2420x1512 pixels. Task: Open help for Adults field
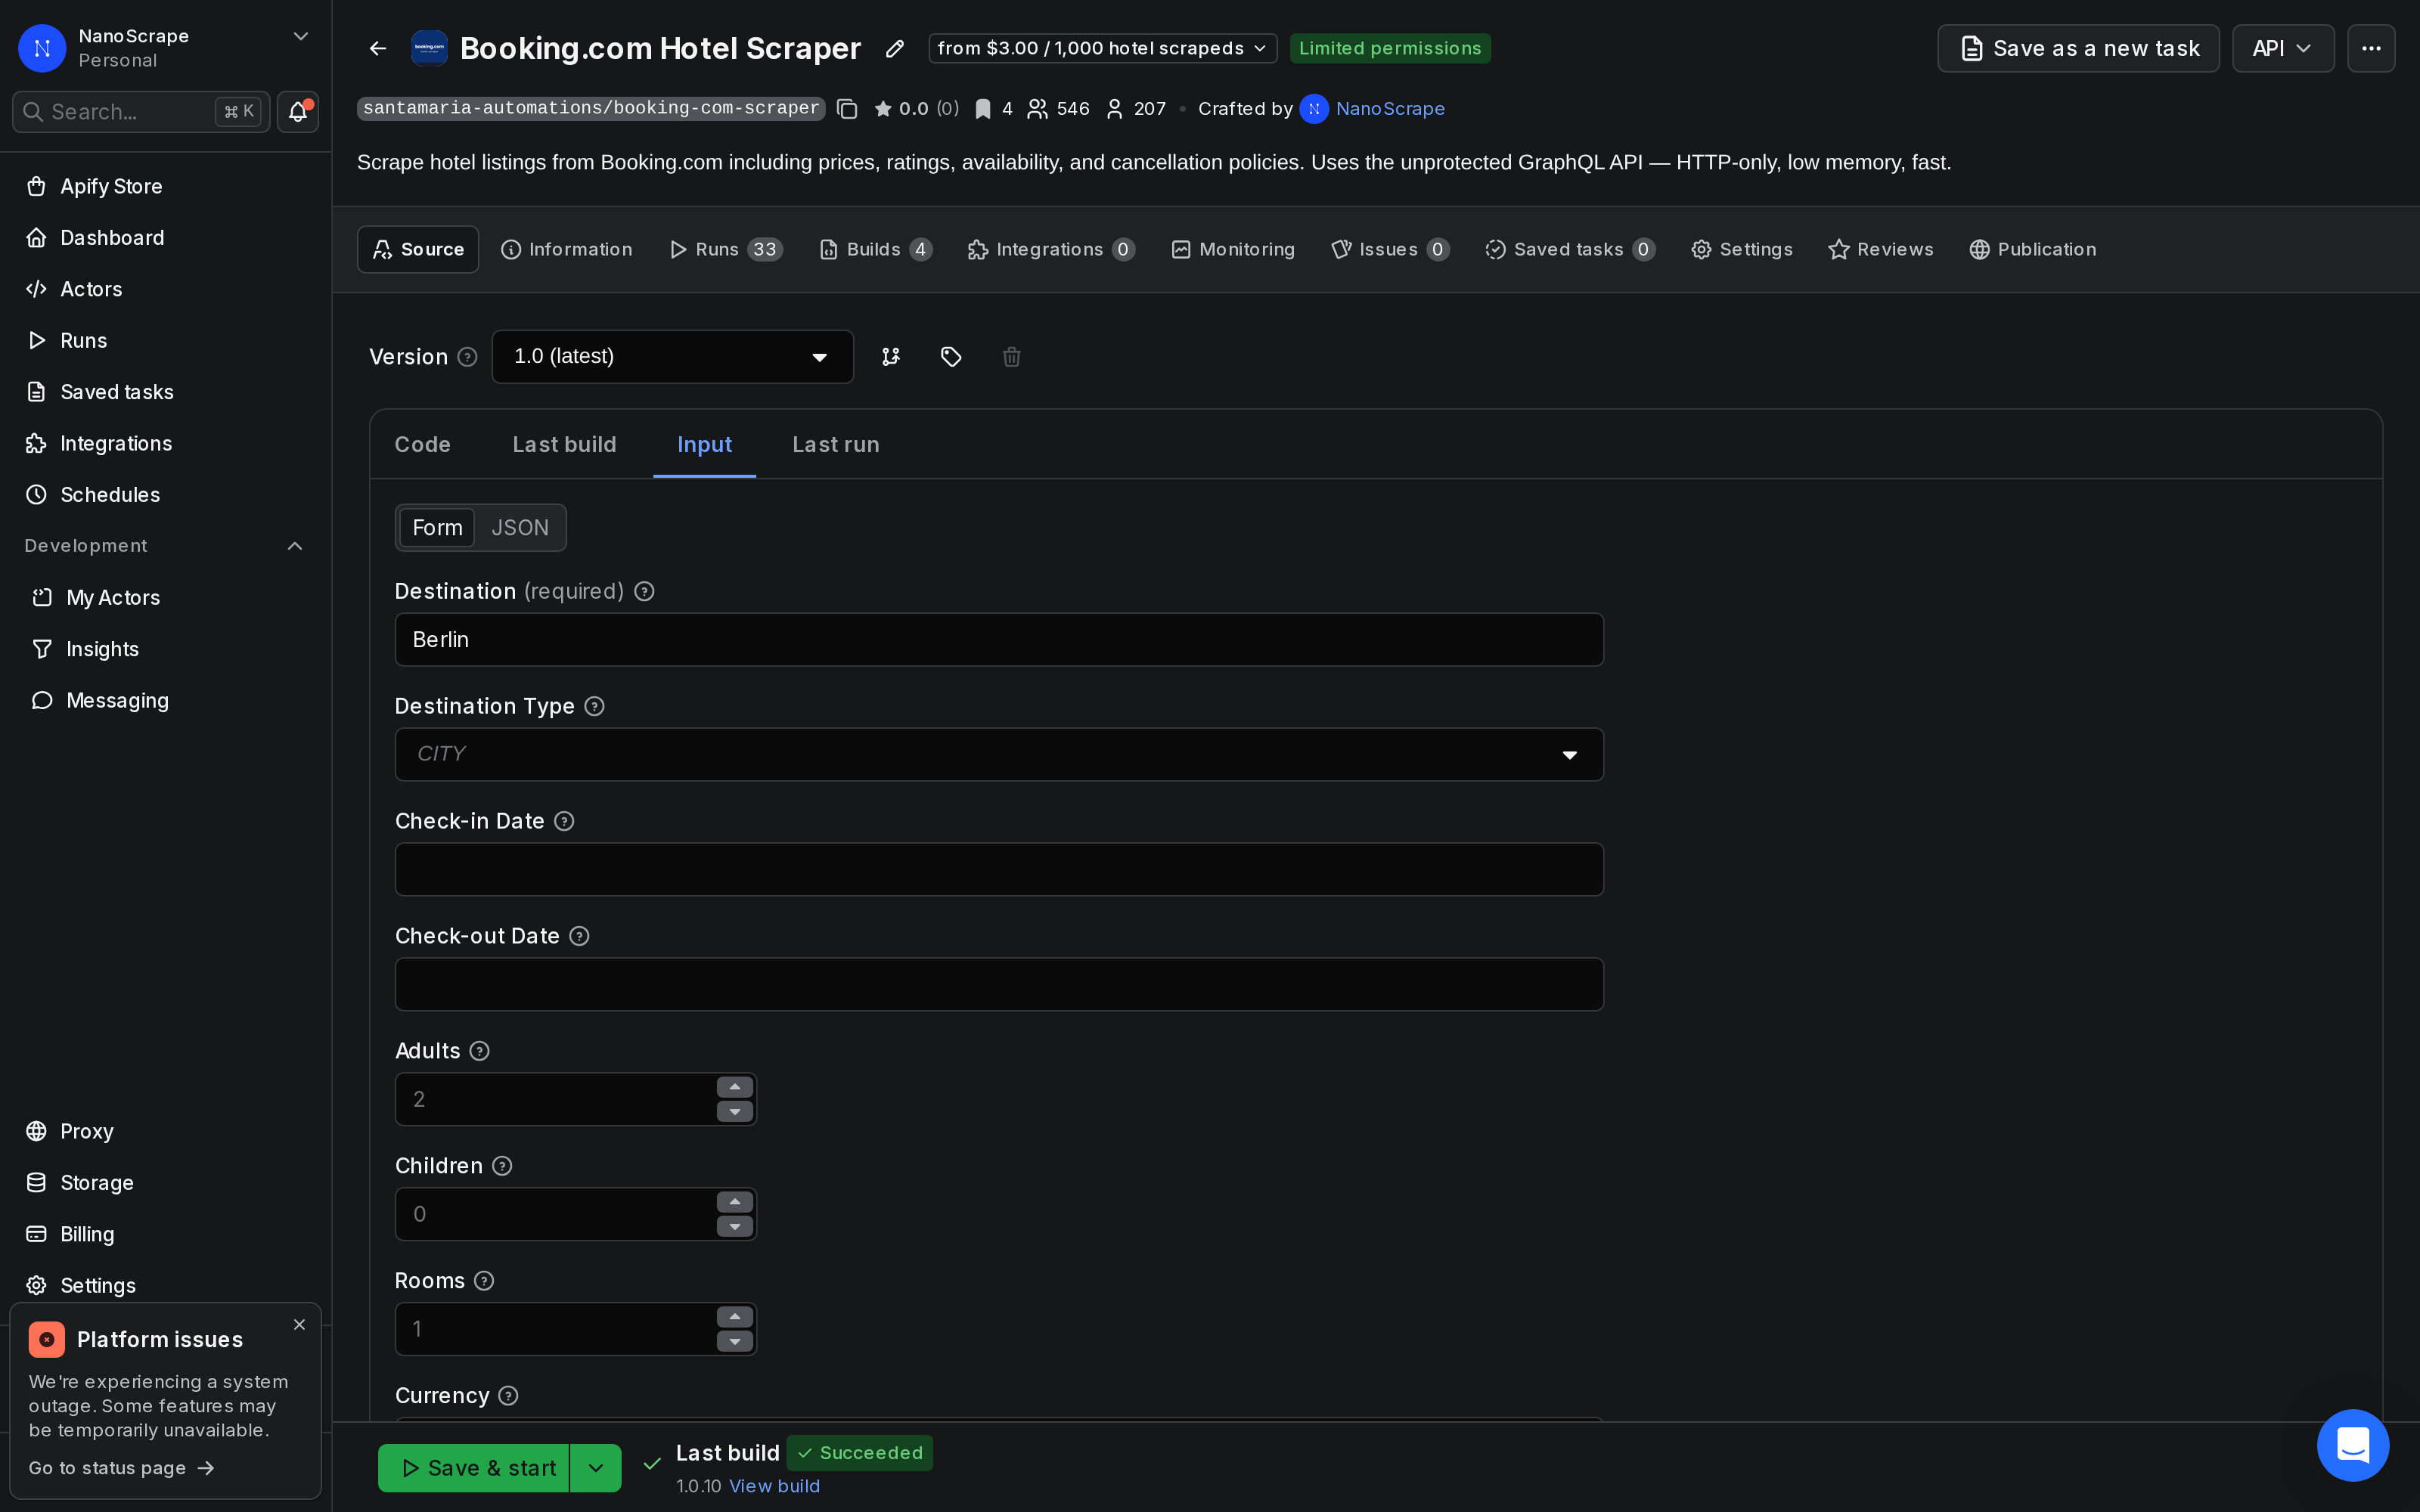(x=479, y=1052)
